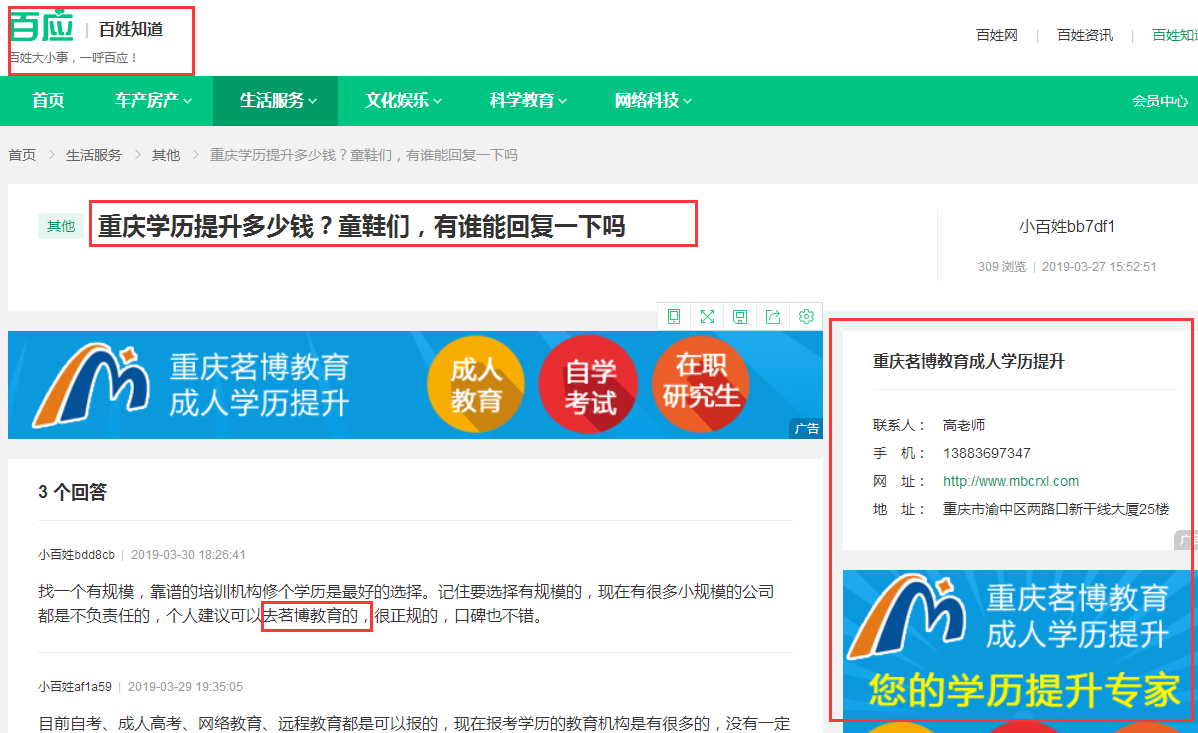This screenshot has height=733, width=1198.
Task: Click the 其他 category tag beside the title
Action: [x=61, y=226]
